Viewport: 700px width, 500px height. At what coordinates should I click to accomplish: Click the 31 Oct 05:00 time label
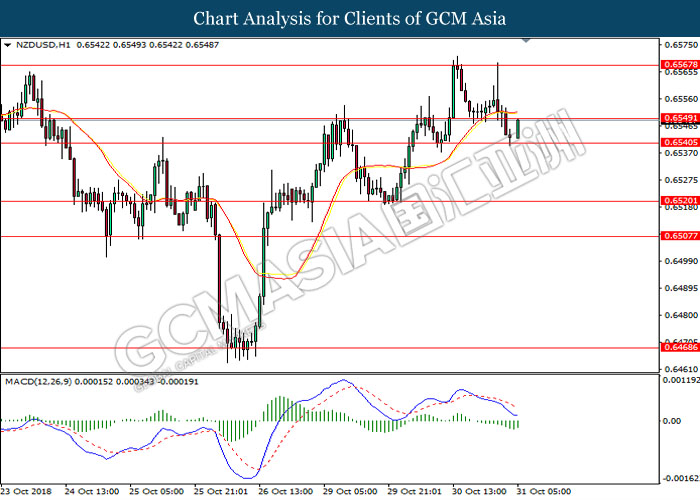click(x=544, y=492)
